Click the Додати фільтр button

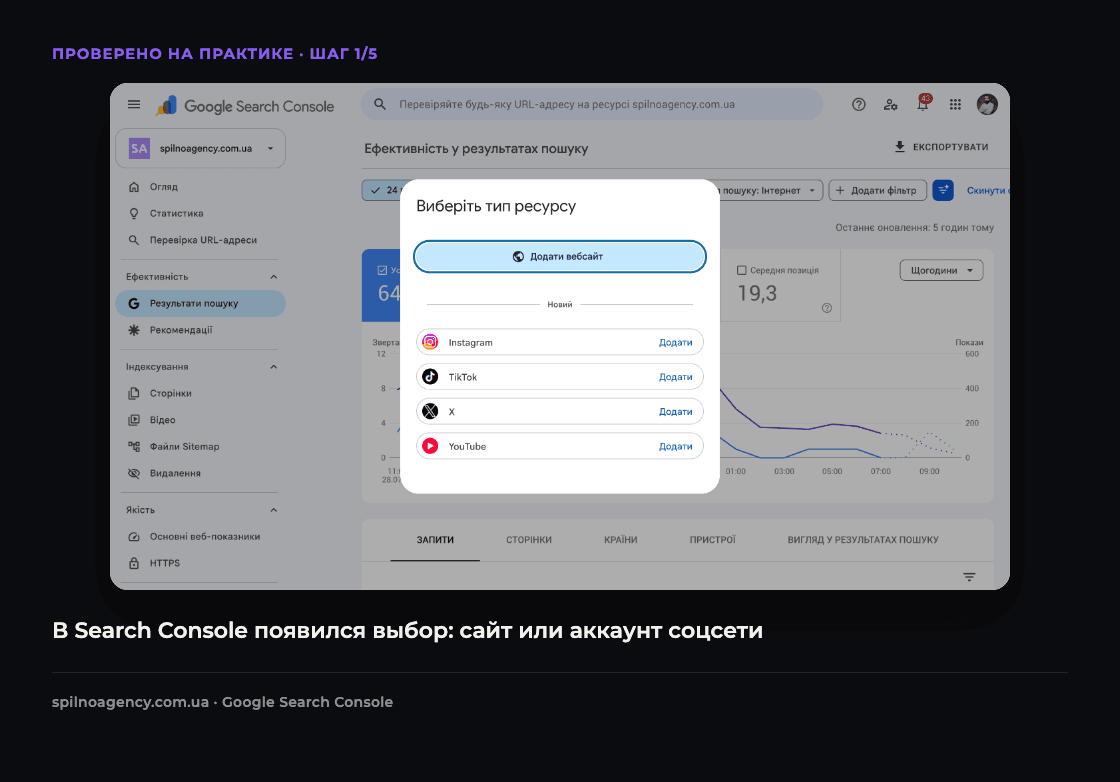(877, 191)
